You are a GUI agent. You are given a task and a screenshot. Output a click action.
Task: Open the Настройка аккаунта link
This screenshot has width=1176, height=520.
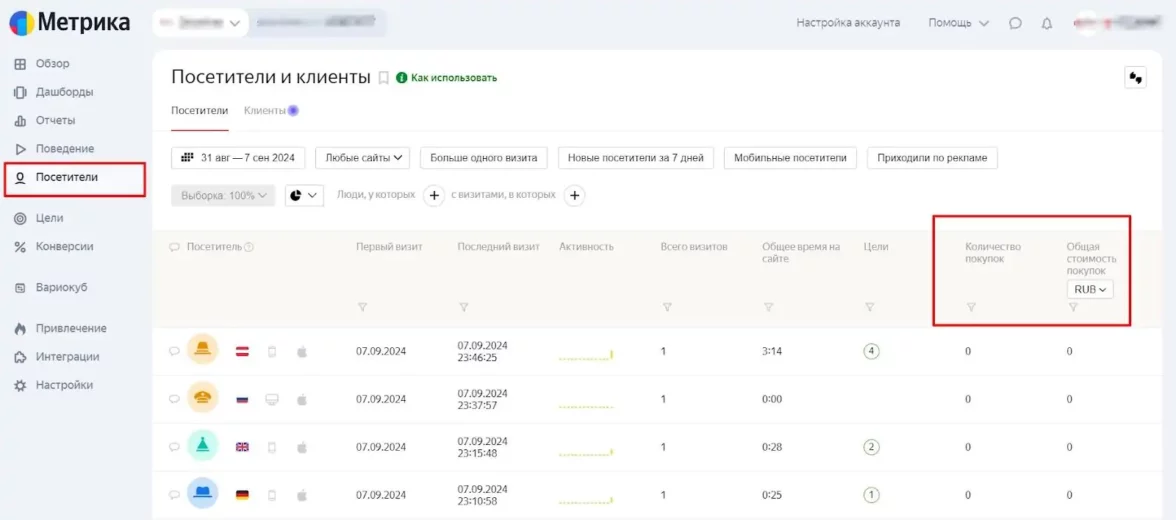coord(847,23)
